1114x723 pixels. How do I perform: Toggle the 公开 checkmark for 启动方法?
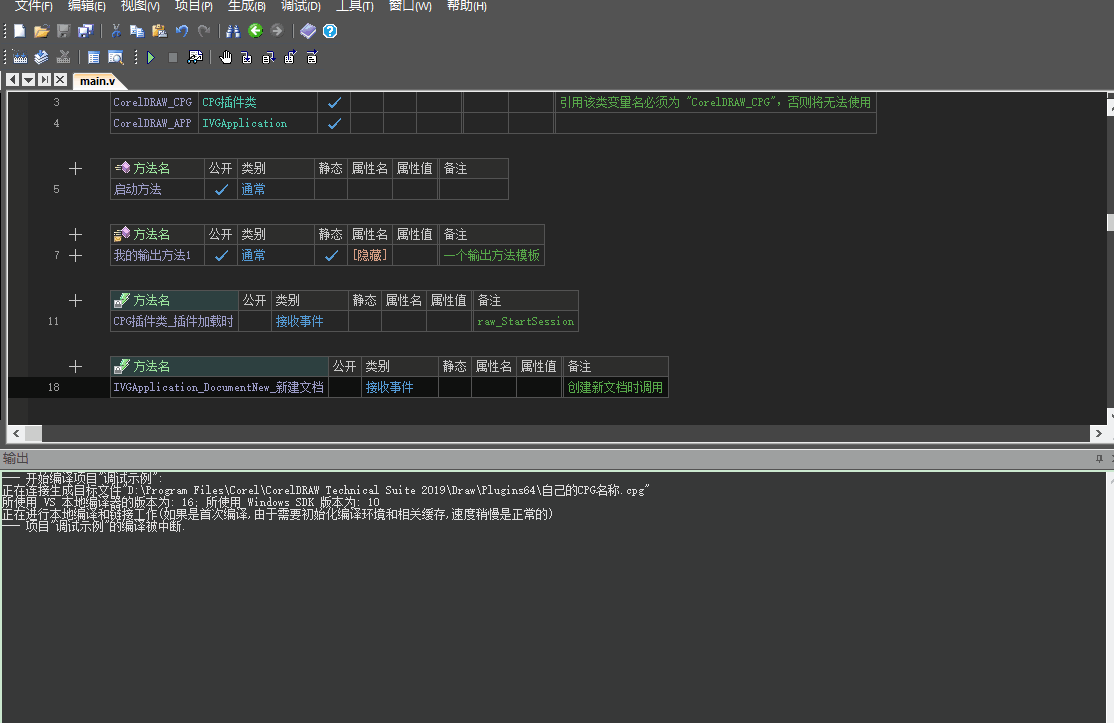coord(221,189)
